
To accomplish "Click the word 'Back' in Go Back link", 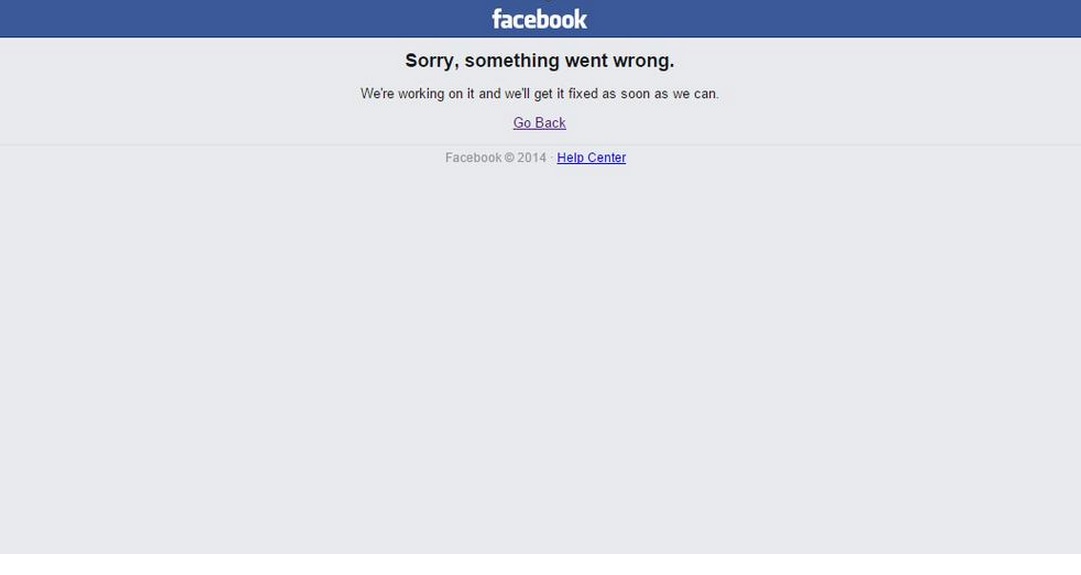I will 550,123.
